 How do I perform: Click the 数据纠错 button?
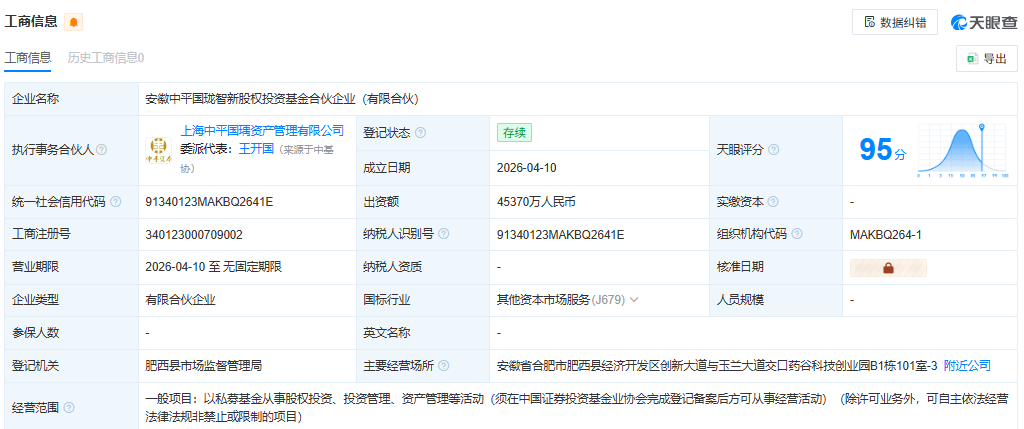click(x=895, y=22)
